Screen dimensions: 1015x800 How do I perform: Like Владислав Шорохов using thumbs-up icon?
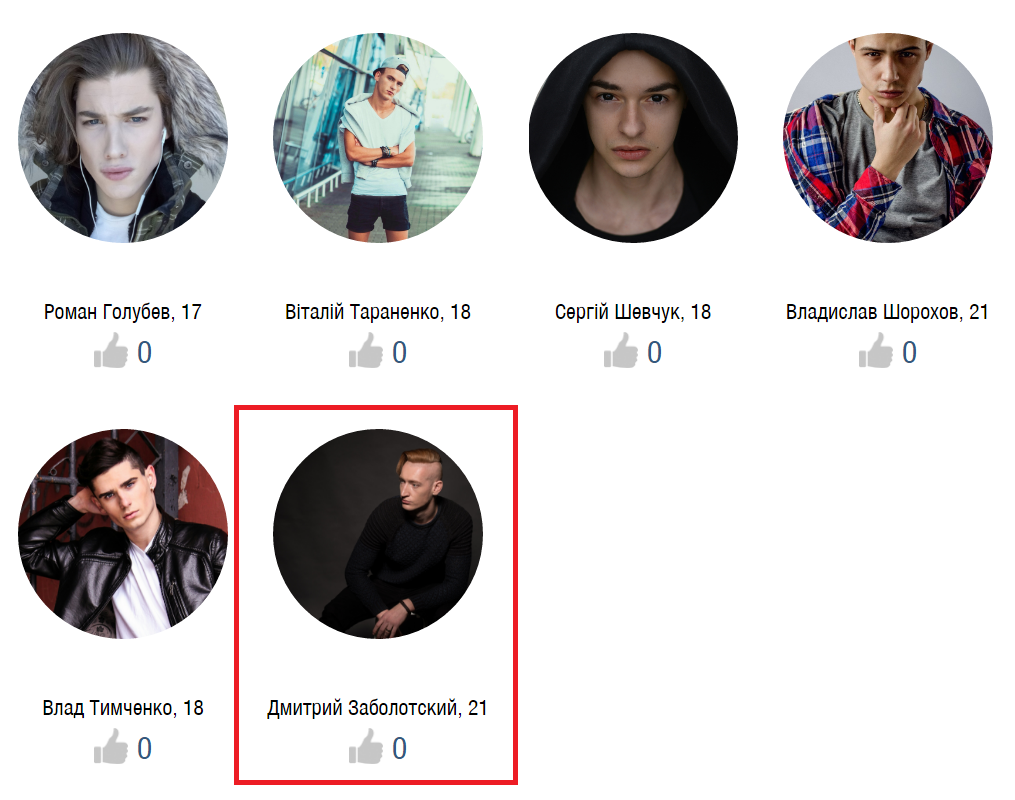(x=876, y=351)
